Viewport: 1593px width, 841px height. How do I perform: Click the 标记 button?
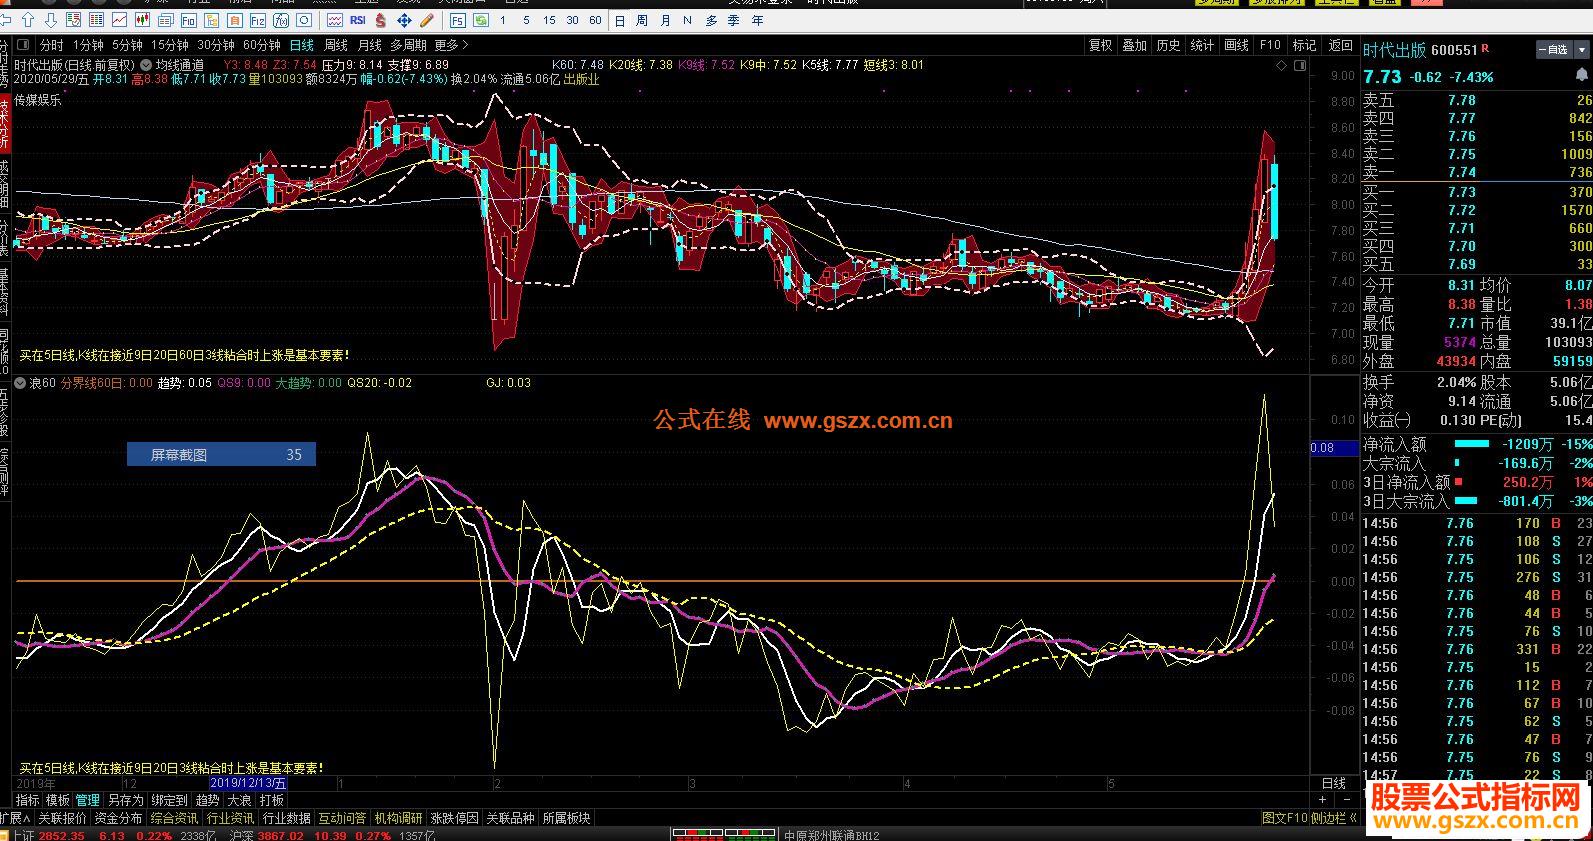(x=1304, y=45)
